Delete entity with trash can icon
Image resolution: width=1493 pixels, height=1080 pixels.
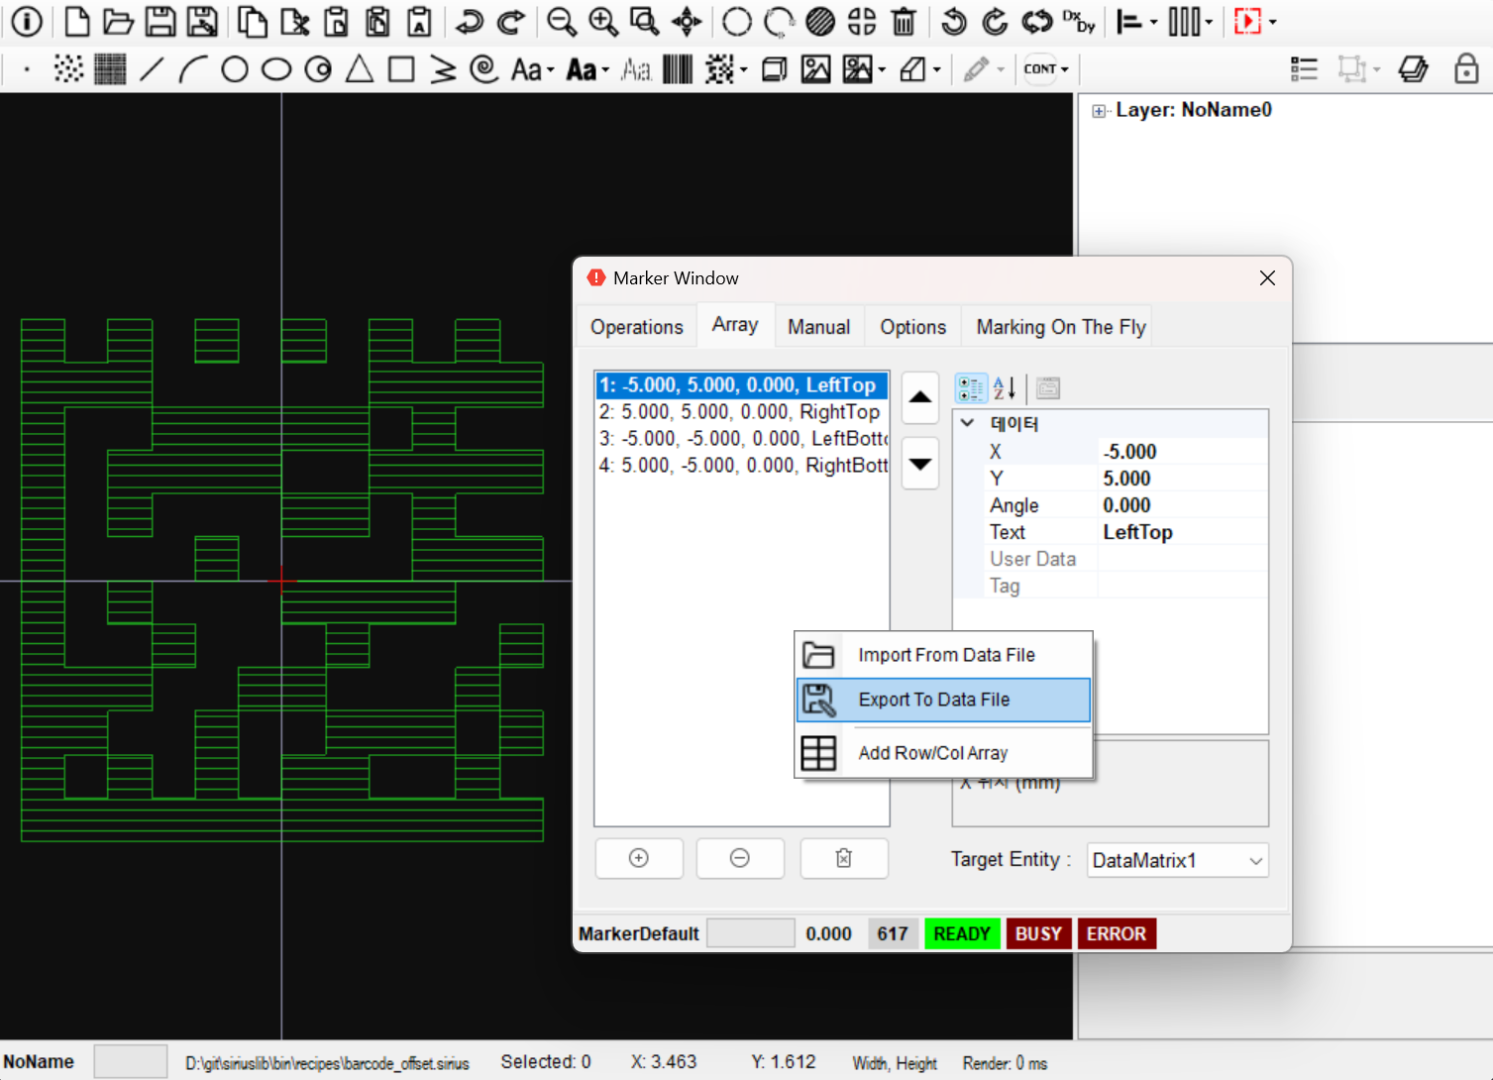pyautogui.click(x=904, y=21)
